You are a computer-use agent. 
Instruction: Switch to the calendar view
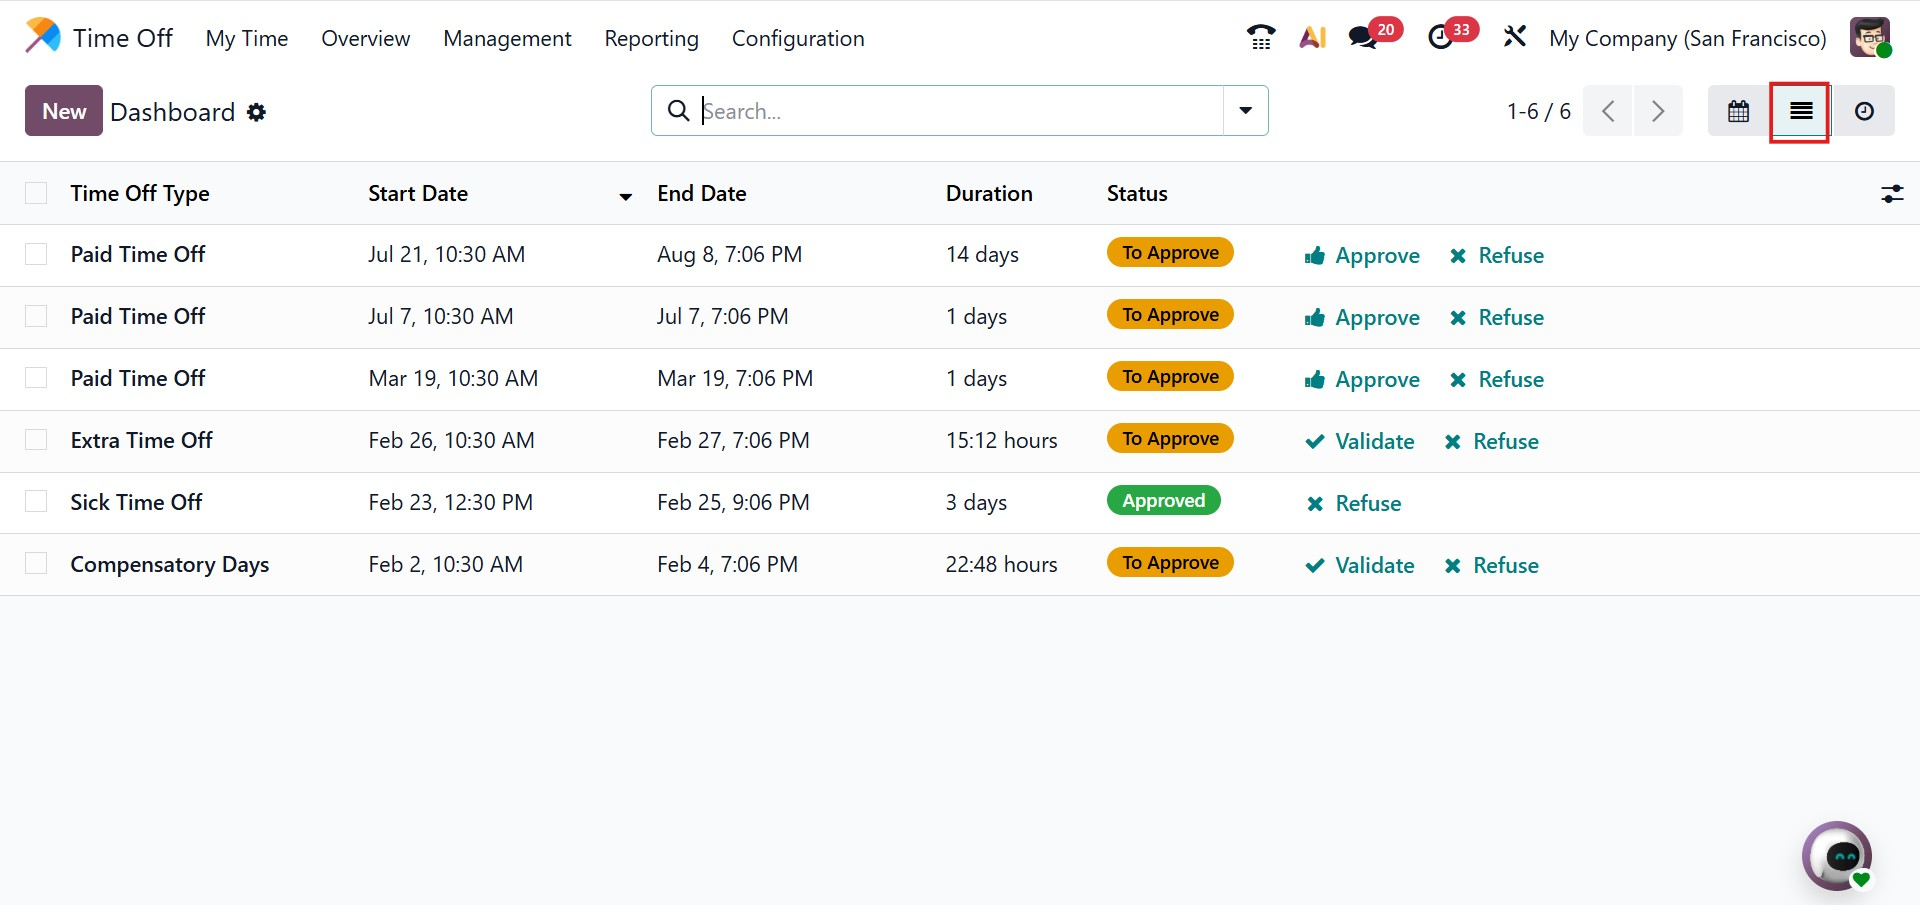pos(1738,111)
